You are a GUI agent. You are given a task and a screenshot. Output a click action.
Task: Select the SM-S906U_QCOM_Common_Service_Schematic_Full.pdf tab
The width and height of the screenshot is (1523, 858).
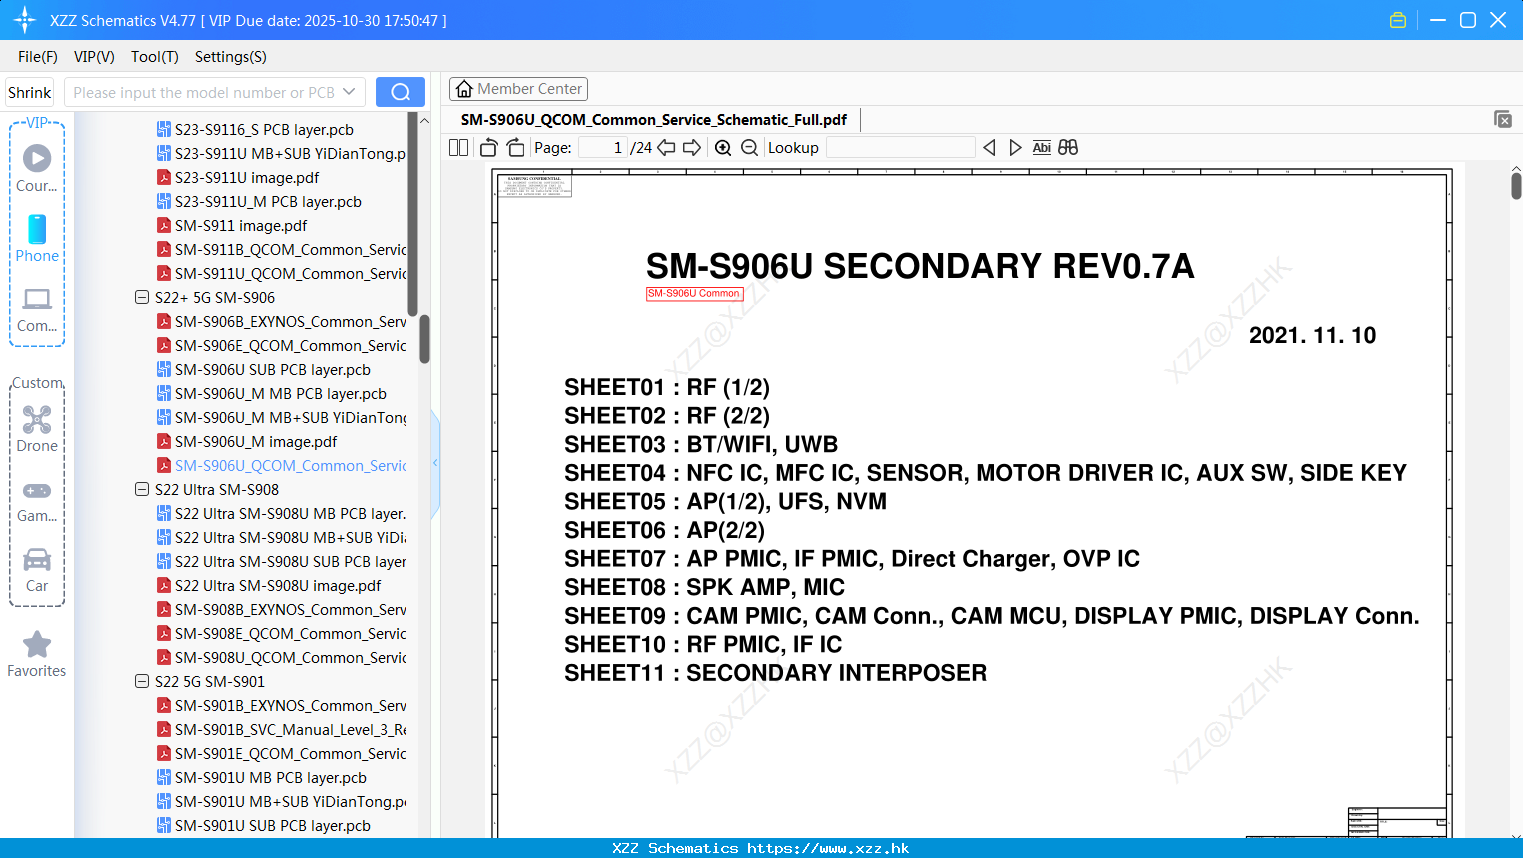click(654, 120)
